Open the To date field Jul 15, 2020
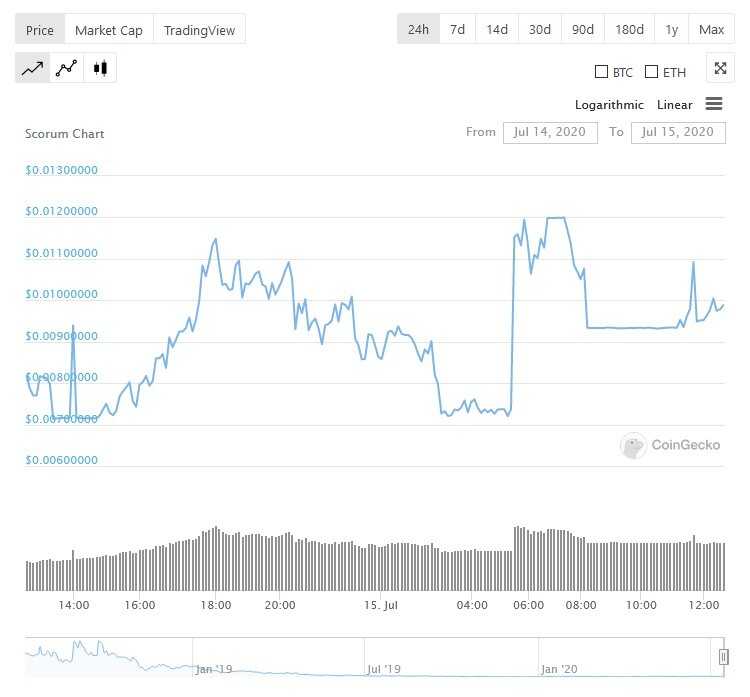This screenshot has width=750, height=697. (678, 133)
